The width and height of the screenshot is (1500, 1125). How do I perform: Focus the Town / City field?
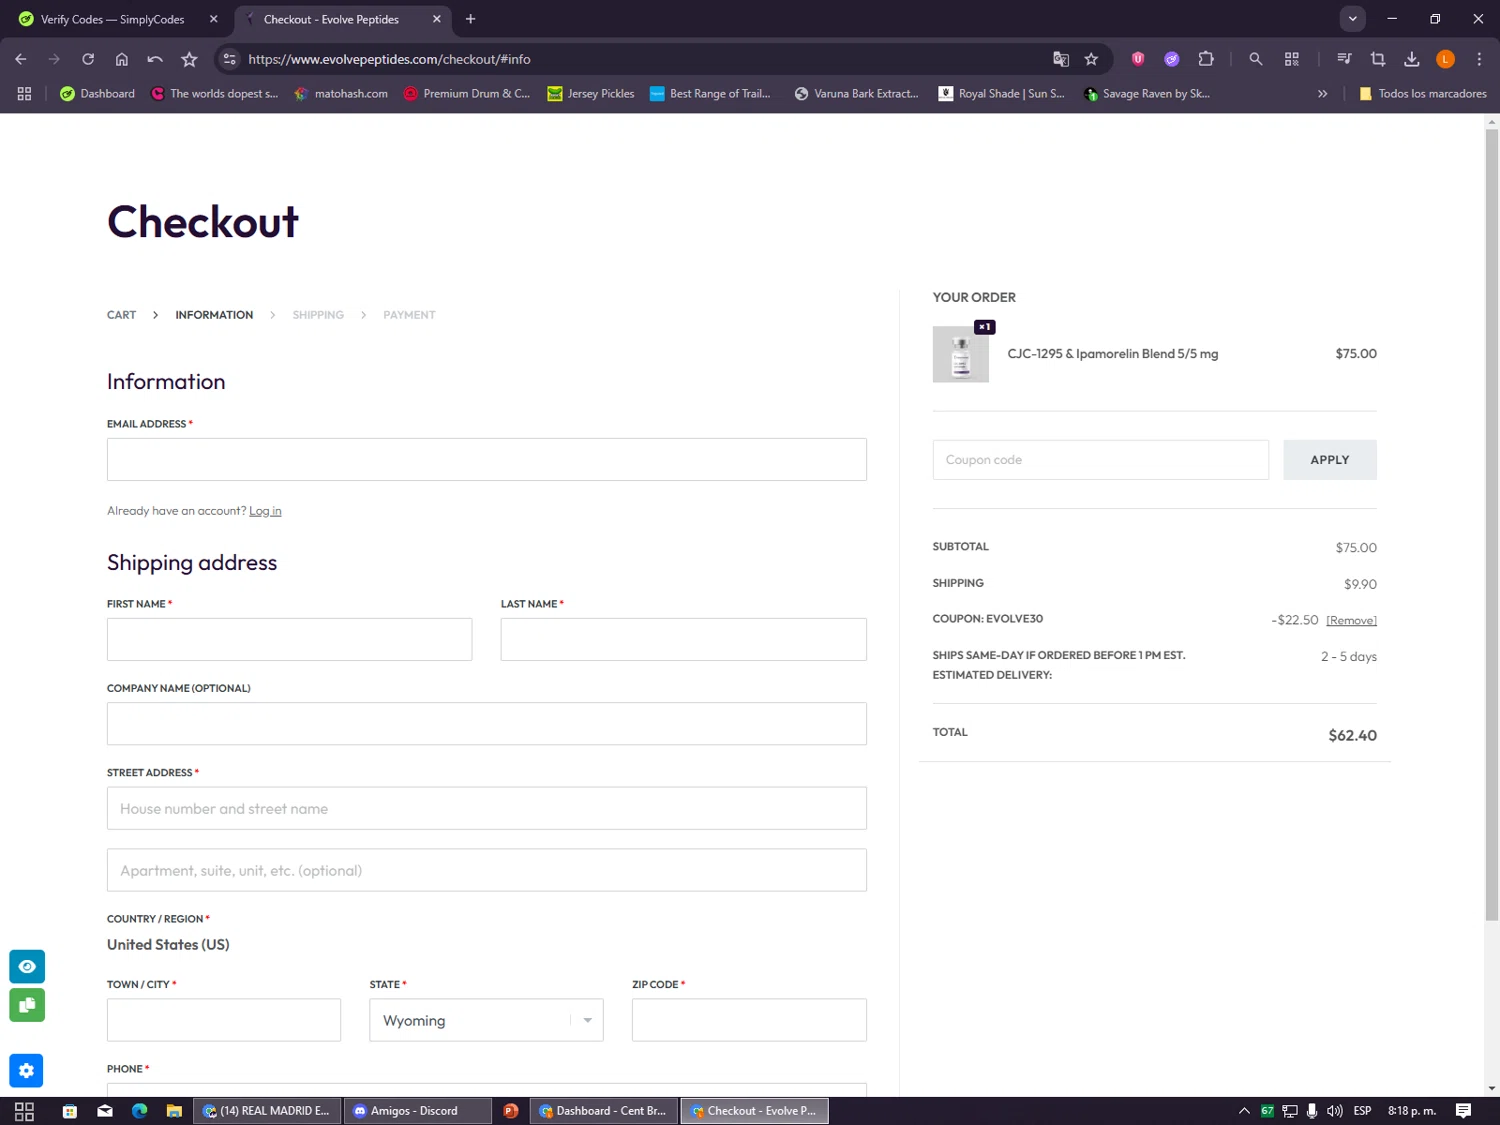pyautogui.click(x=224, y=1020)
